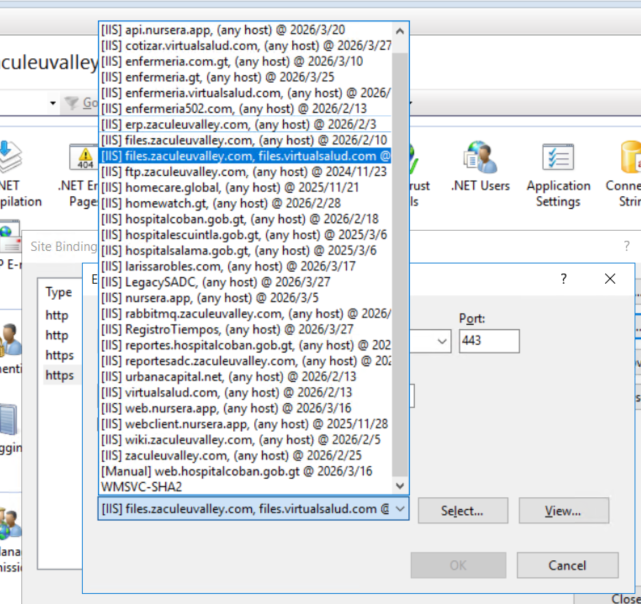Click the certificate list scrollbar down arrow
The image size is (641, 604).
(401, 486)
